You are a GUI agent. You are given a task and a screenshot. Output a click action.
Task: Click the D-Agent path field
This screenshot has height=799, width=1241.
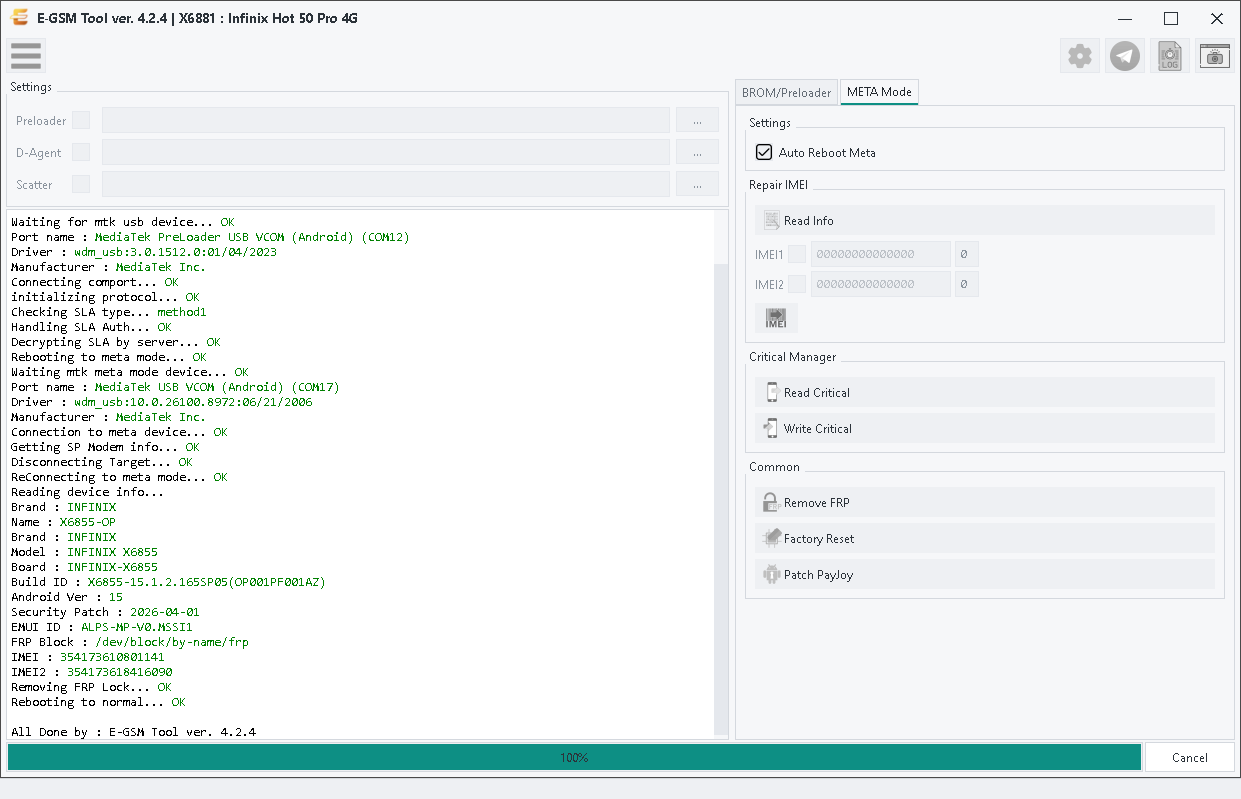click(386, 152)
